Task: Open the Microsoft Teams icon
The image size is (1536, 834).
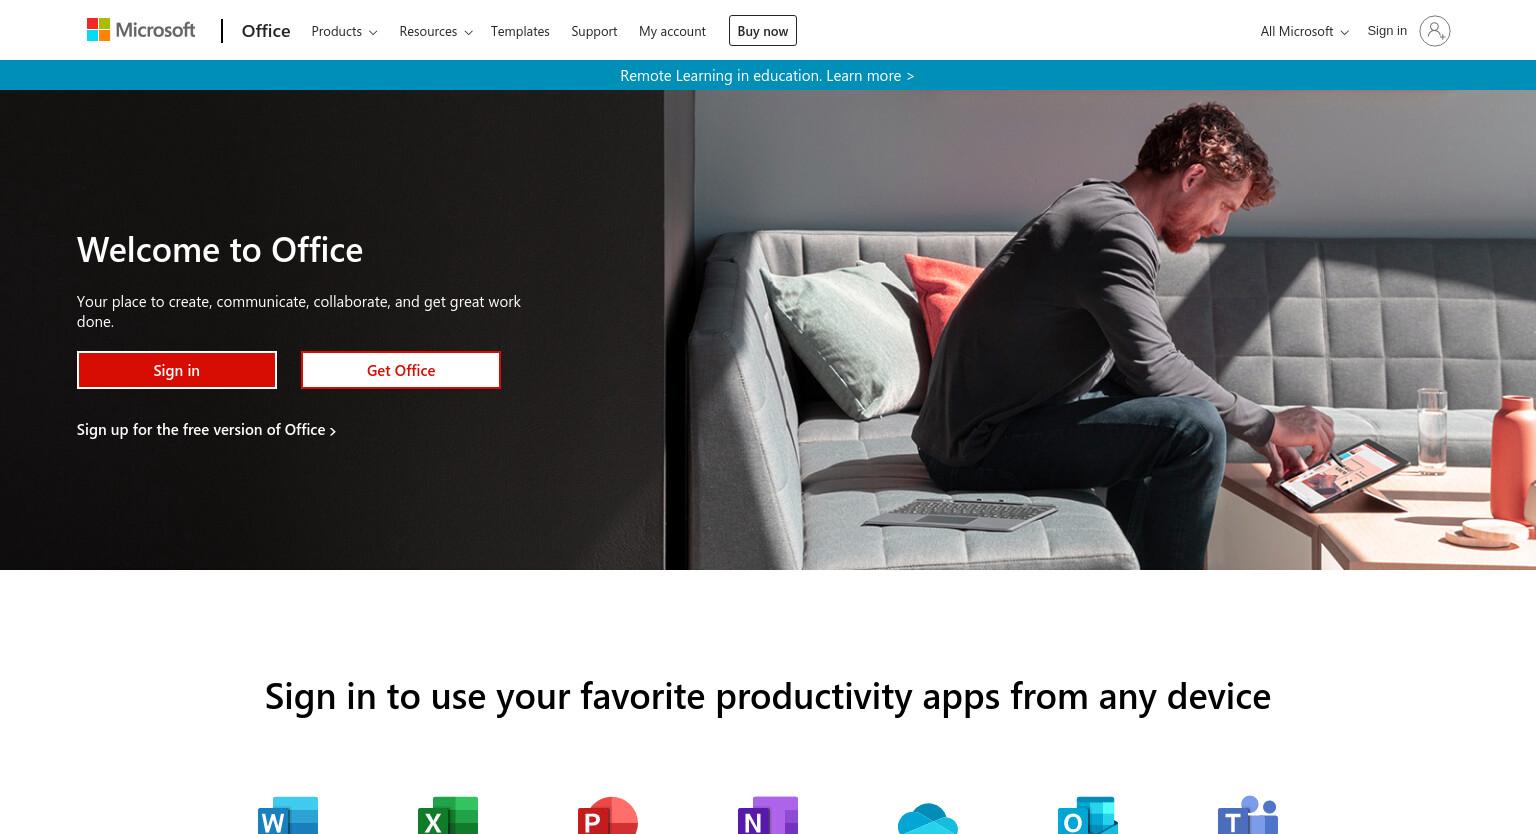Action: coord(1248,815)
